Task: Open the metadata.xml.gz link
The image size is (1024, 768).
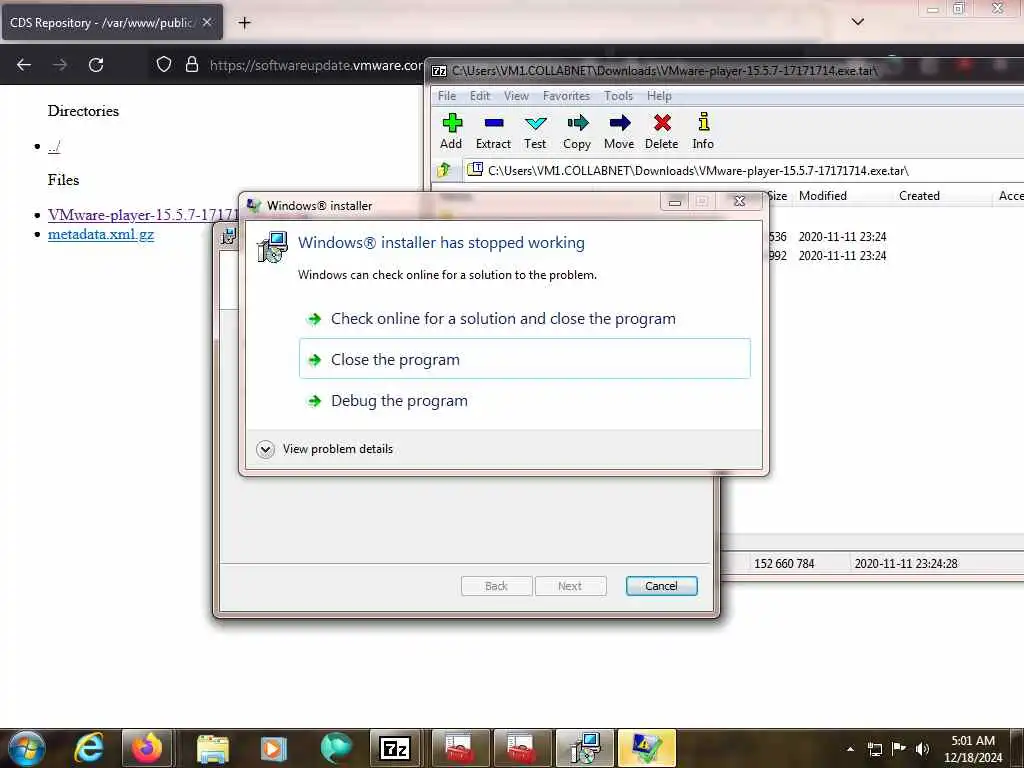Action: (101, 234)
